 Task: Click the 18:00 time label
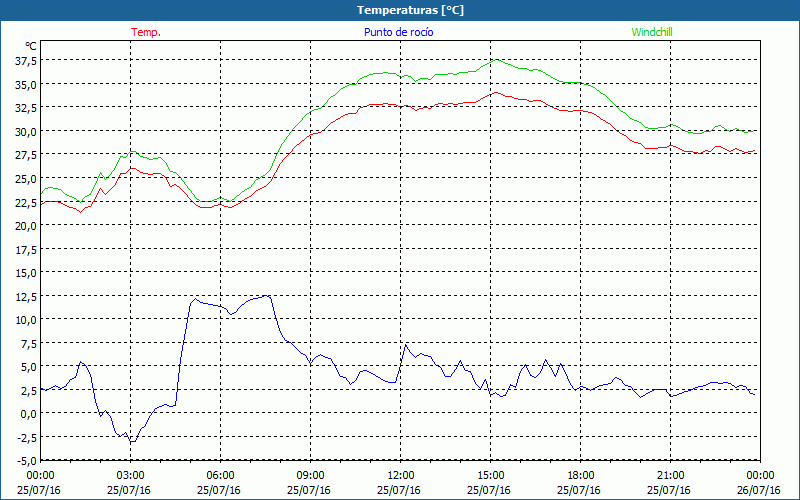(581, 476)
